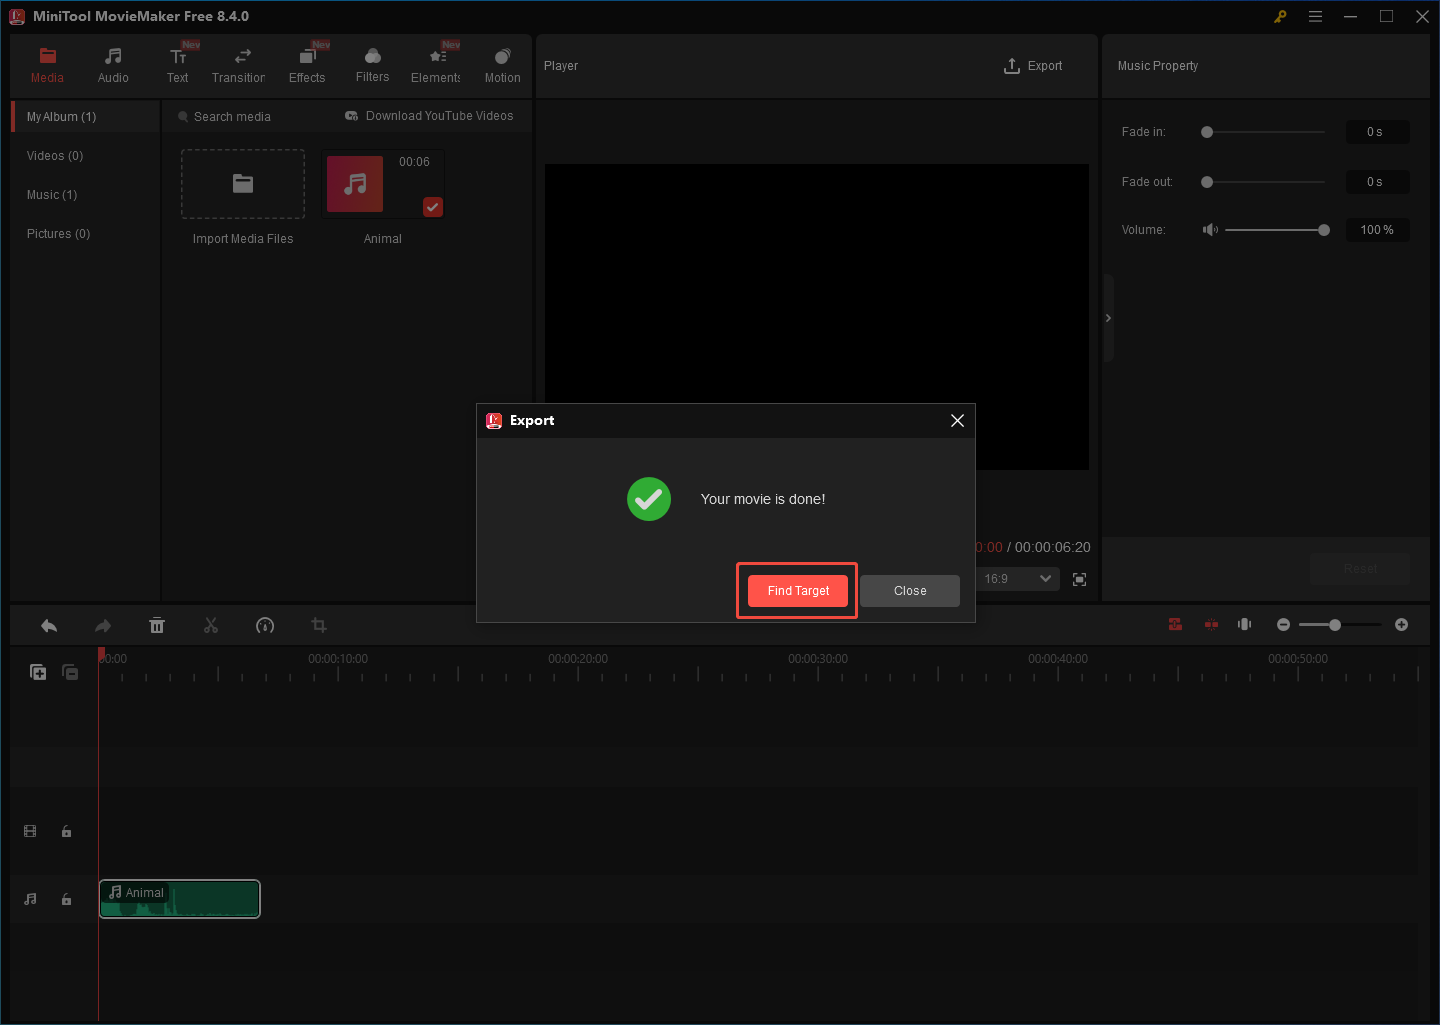Image resolution: width=1440 pixels, height=1025 pixels.
Task: Select the Animal clip on the timeline
Action: click(x=179, y=898)
